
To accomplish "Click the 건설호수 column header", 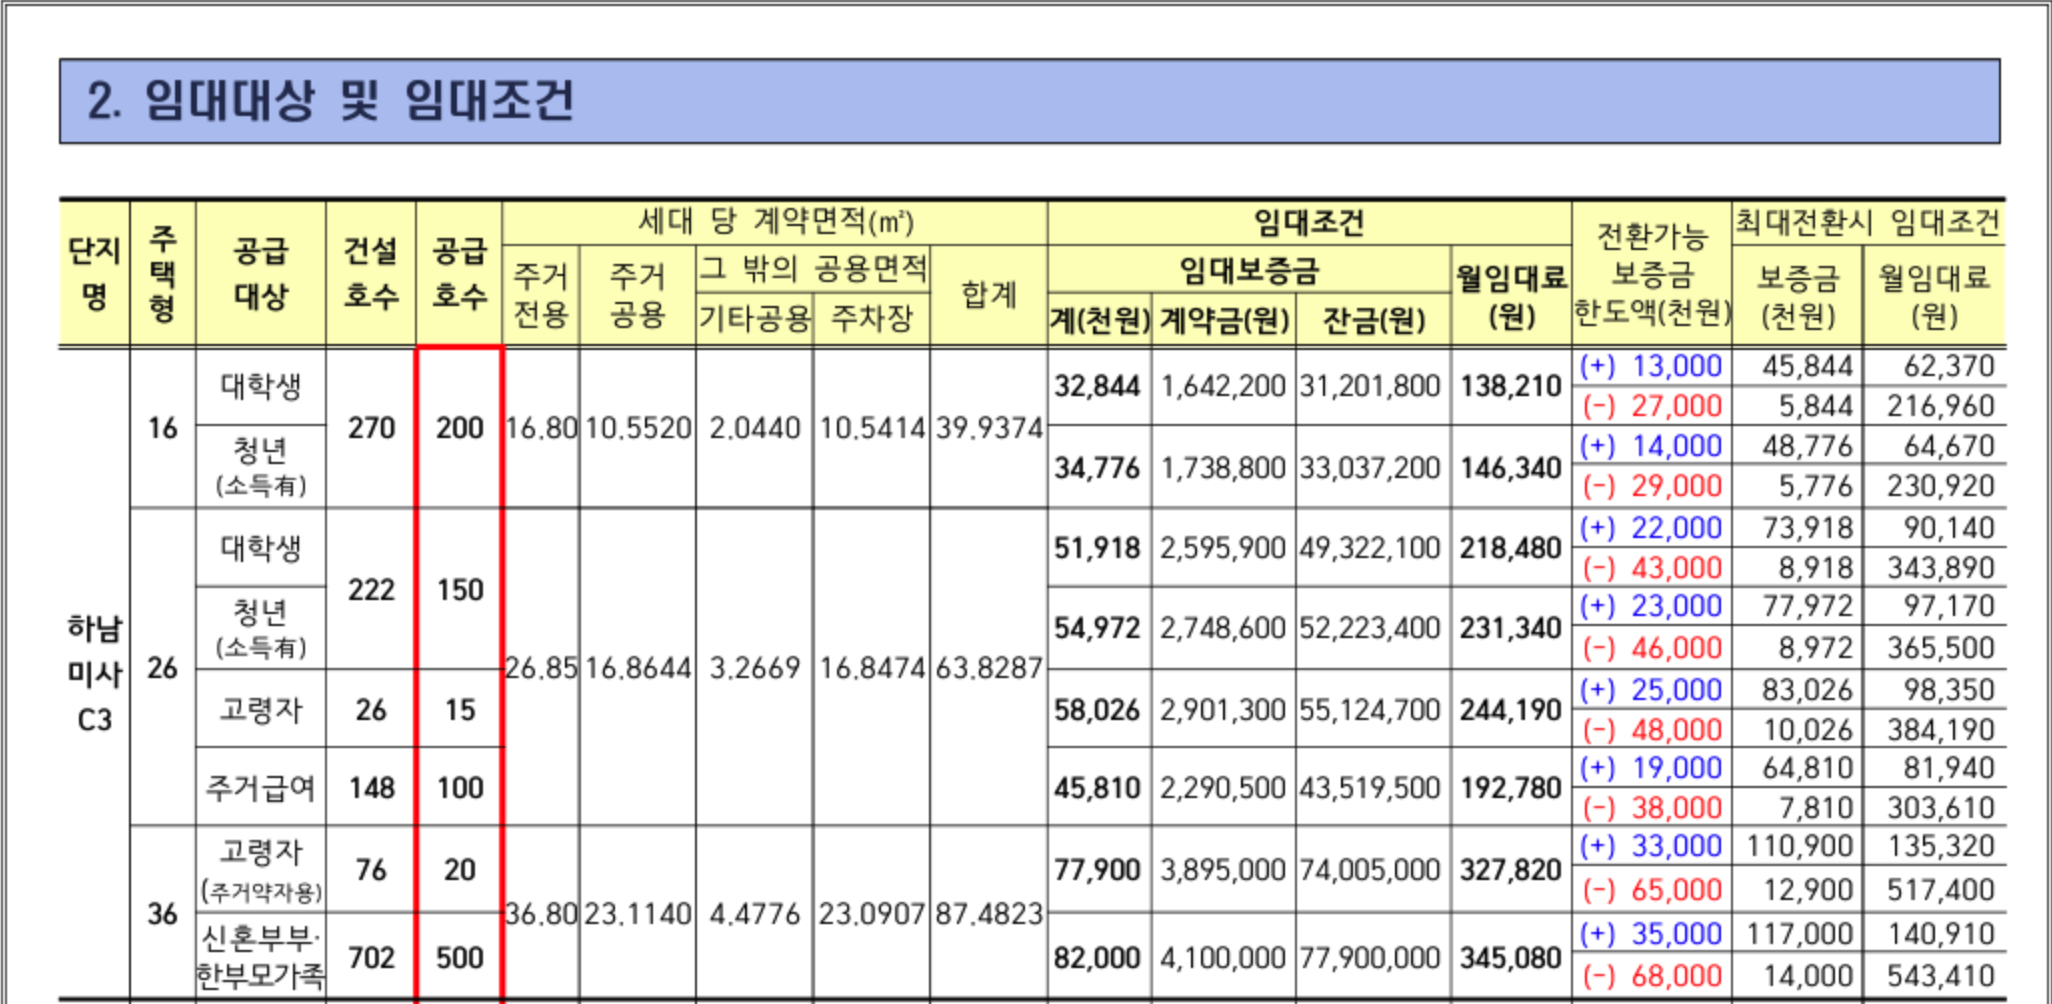I will pos(370,273).
